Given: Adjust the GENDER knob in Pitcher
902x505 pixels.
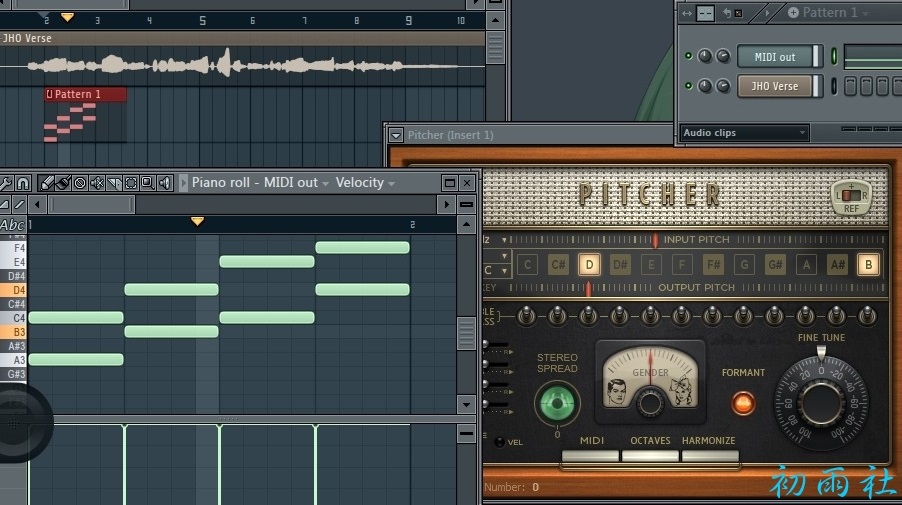Looking at the screenshot, I should (x=650, y=403).
